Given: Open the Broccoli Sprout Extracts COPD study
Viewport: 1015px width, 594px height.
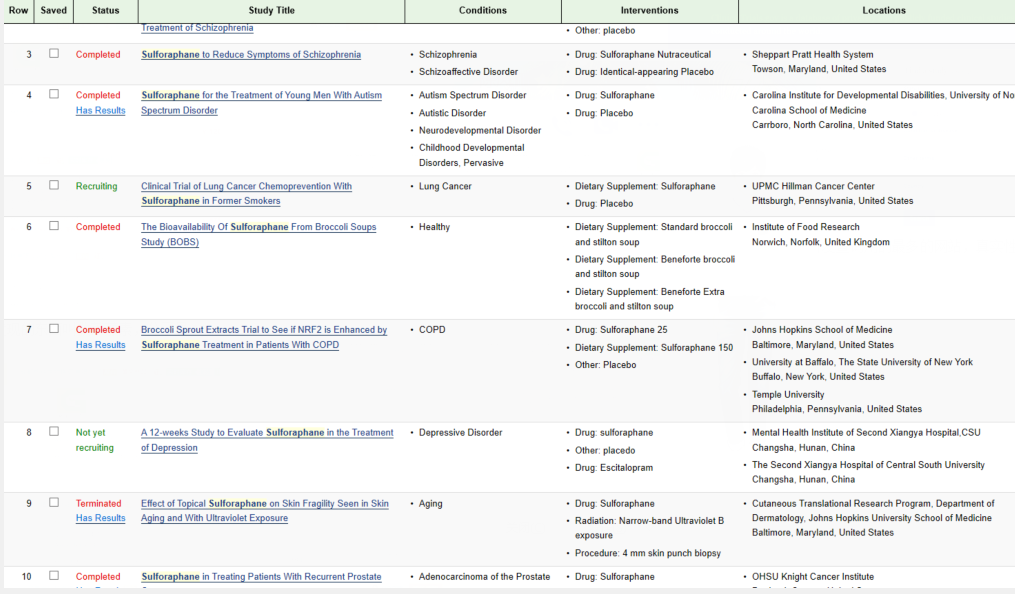Looking at the screenshot, I should tap(264, 330).
